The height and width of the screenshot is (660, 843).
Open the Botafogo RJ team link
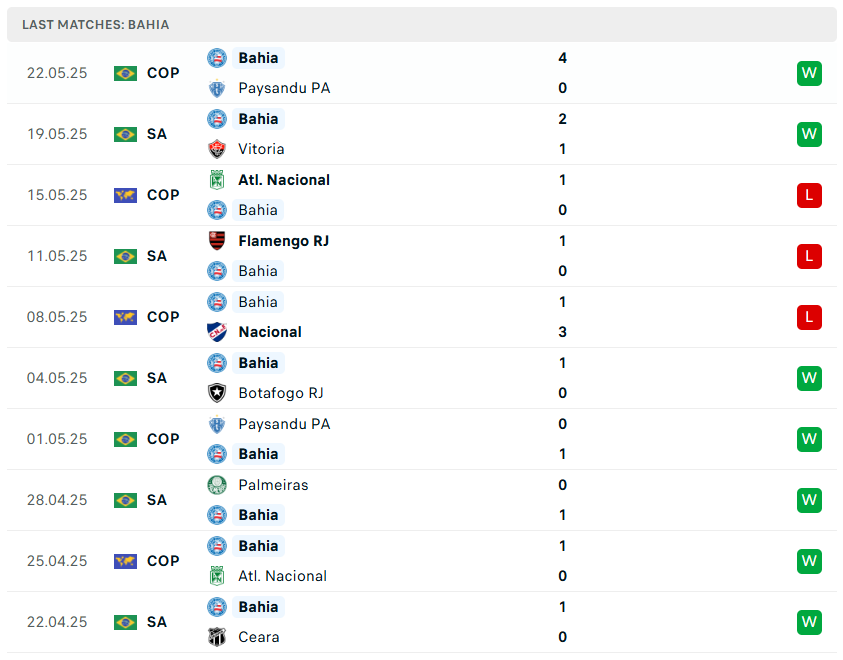coord(281,393)
